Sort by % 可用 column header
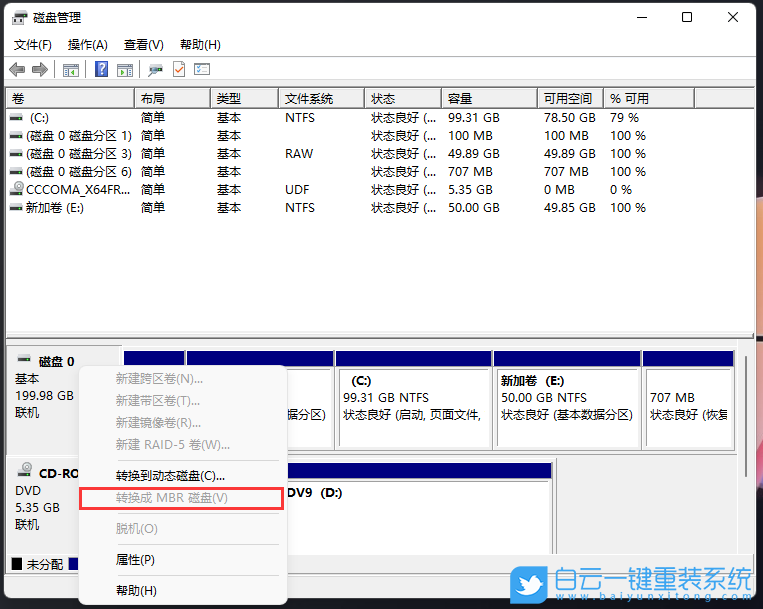 (649, 99)
